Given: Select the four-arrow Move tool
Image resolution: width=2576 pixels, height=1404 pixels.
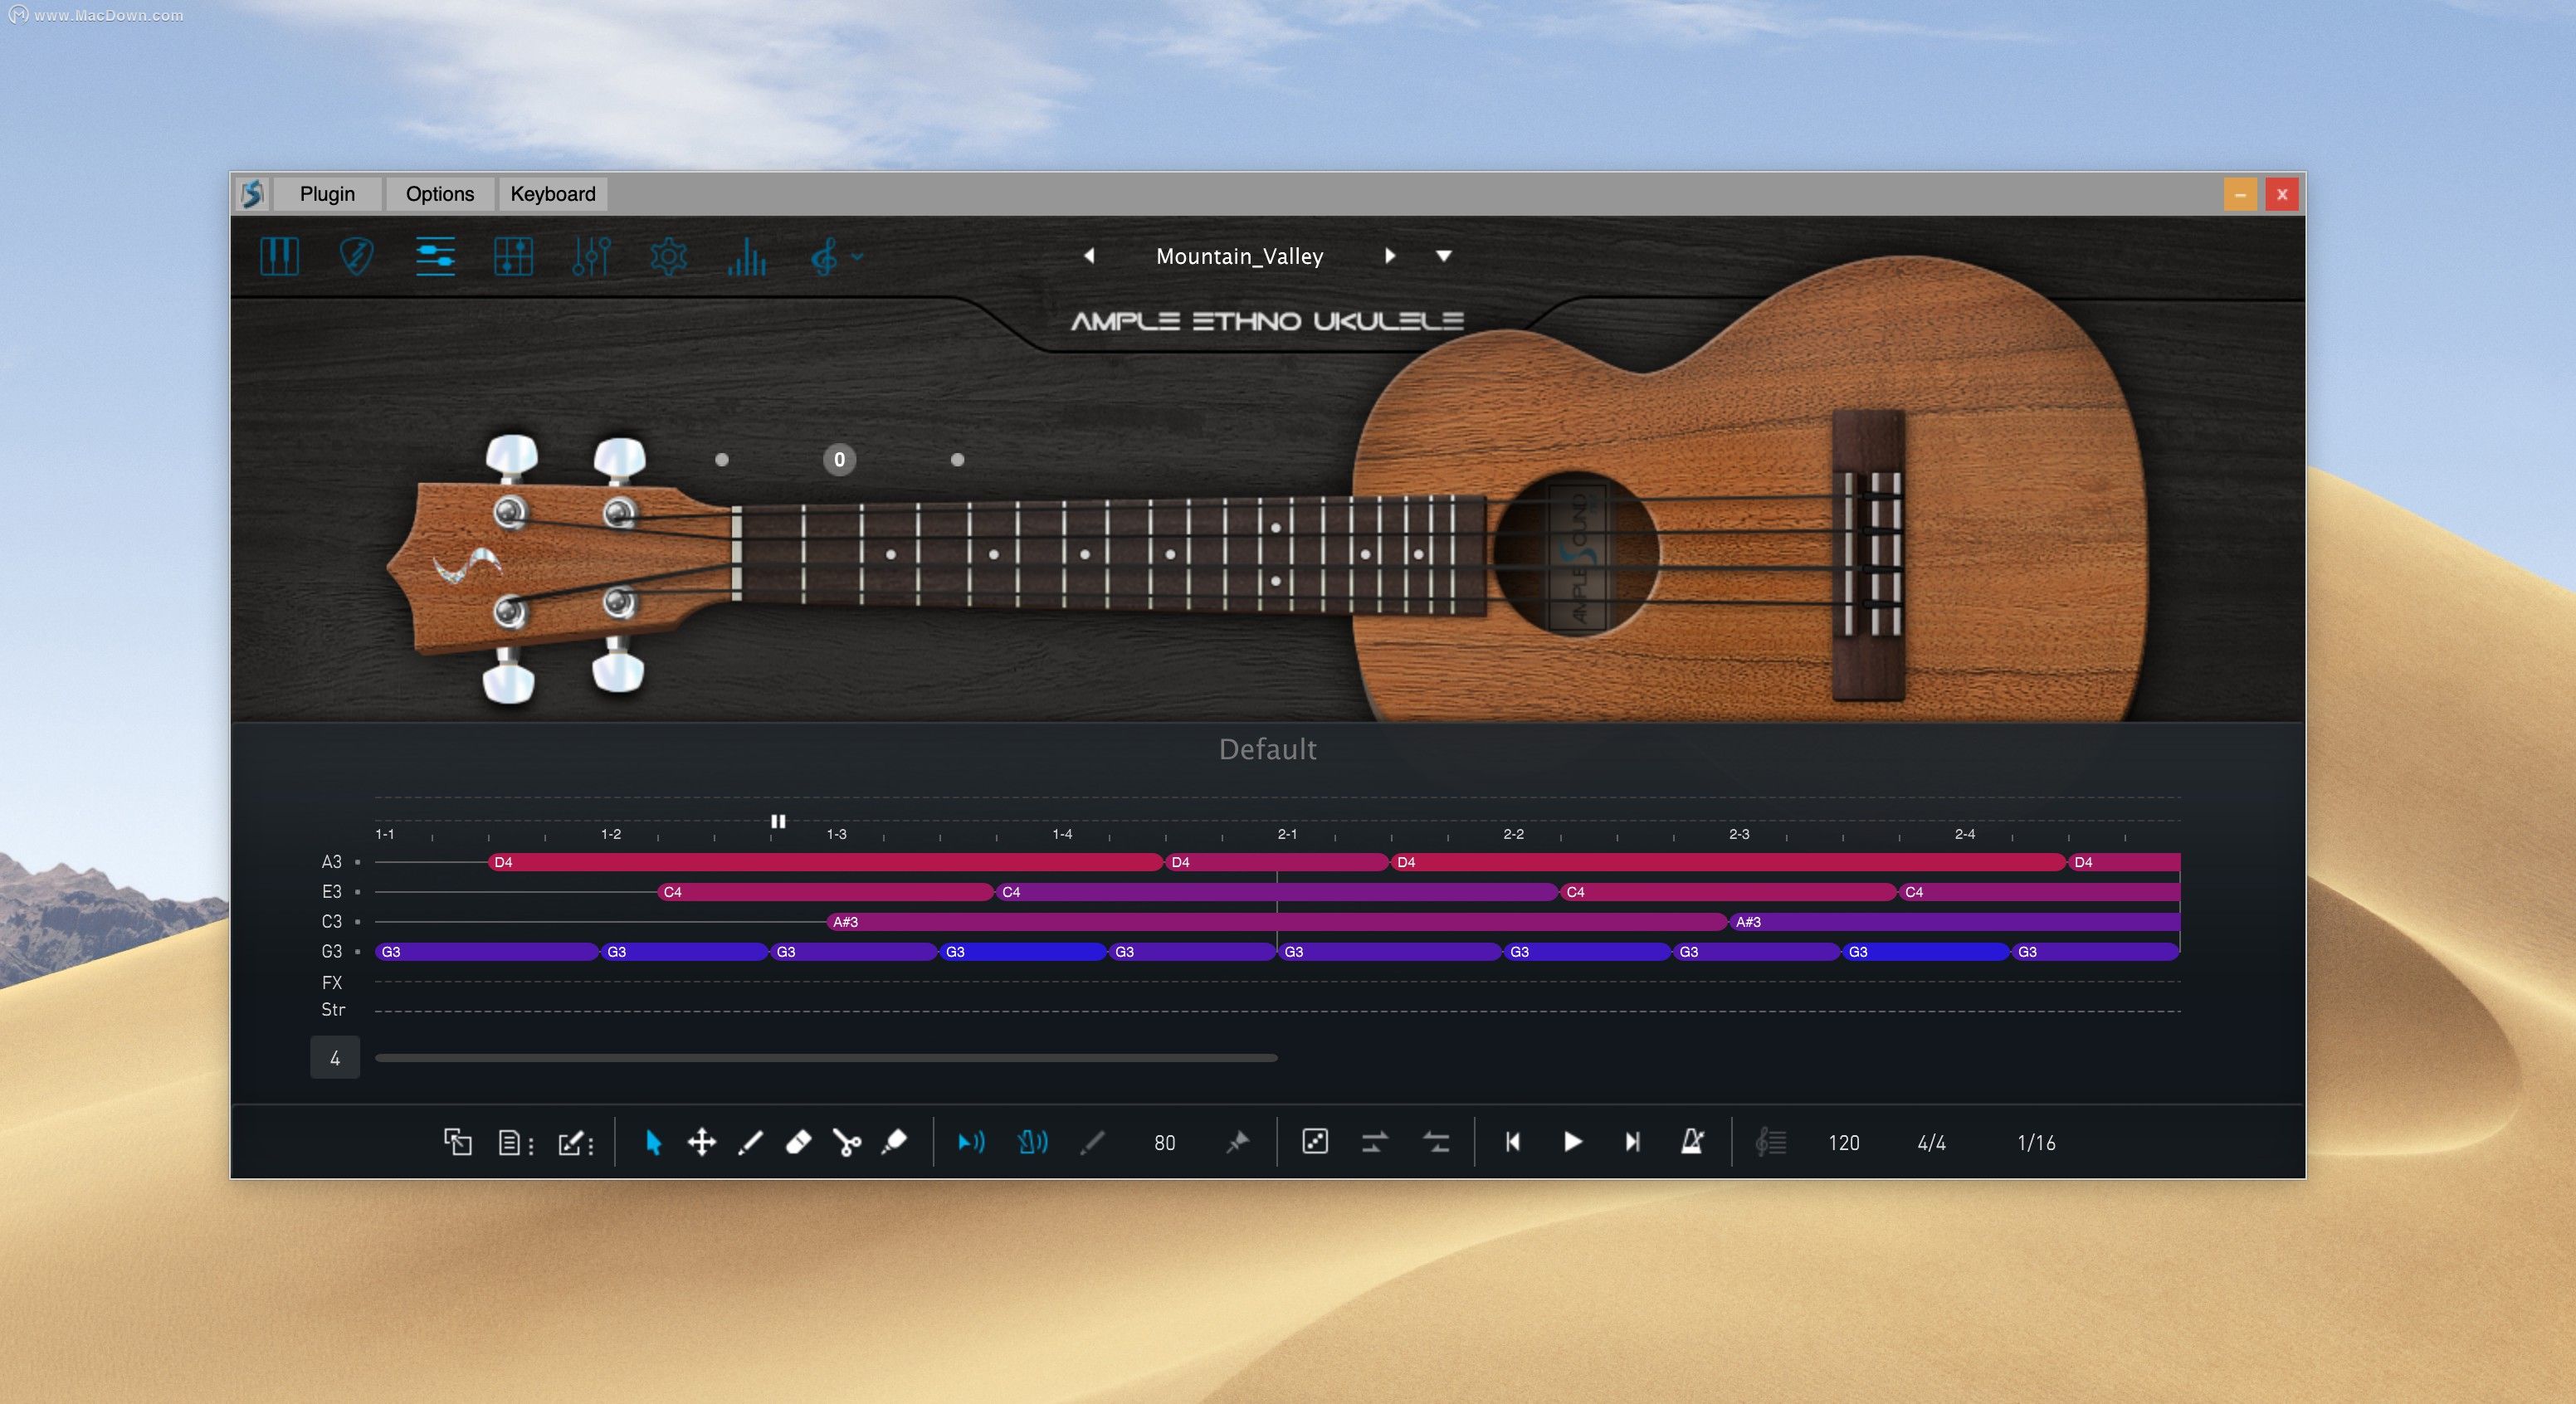Looking at the screenshot, I should pyautogui.click(x=702, y=1142).
